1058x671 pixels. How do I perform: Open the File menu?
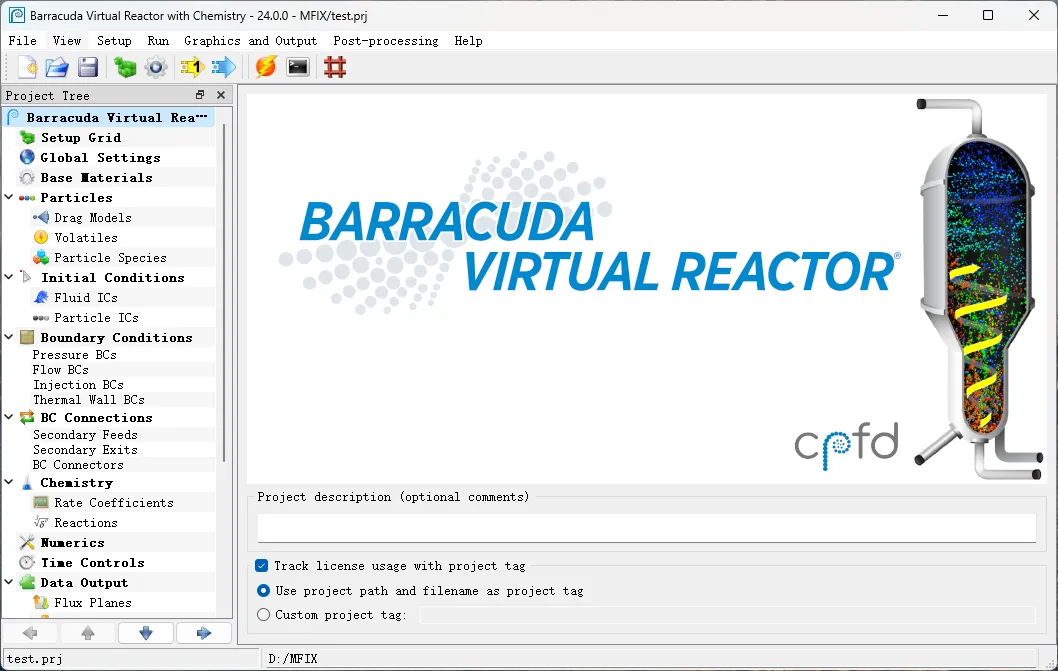click(22, 41)
